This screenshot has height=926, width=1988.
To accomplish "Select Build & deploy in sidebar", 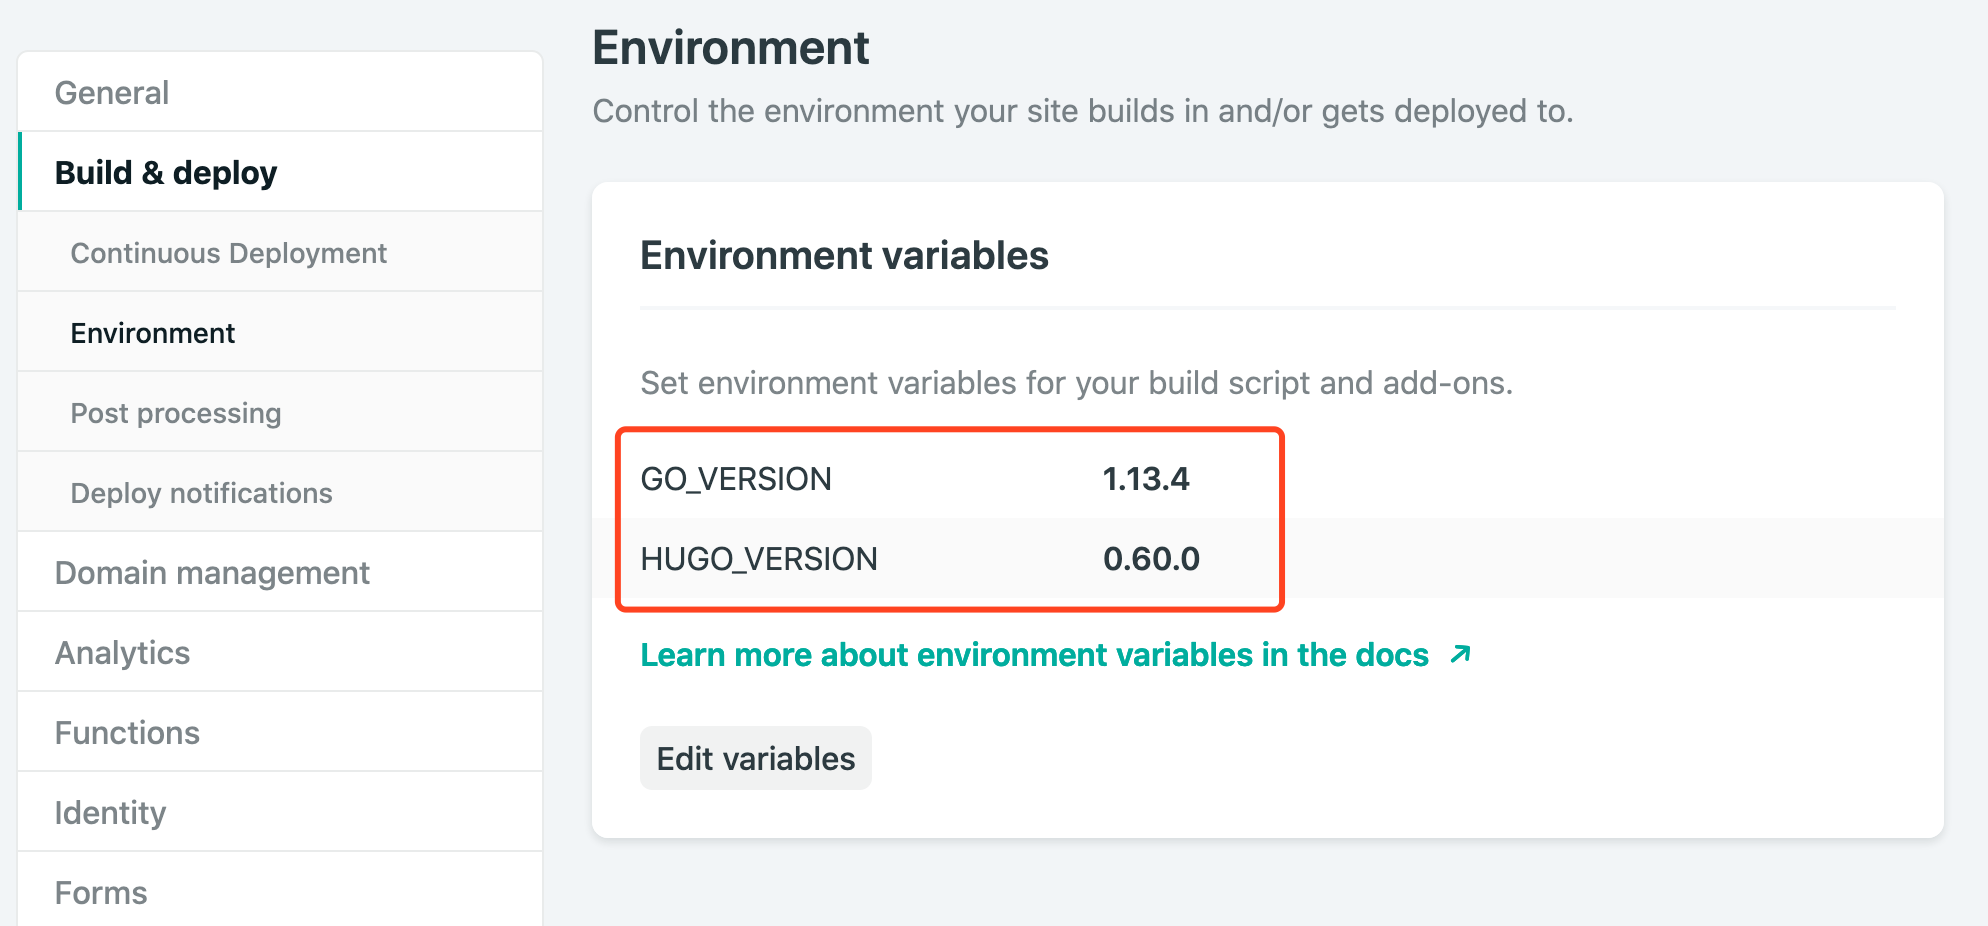I will [165, 173].
